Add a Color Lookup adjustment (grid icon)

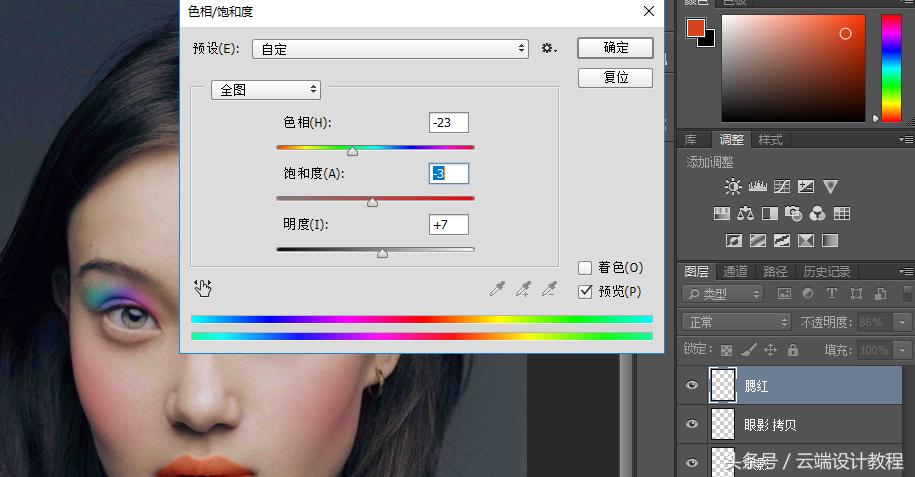tap(841, 214)
